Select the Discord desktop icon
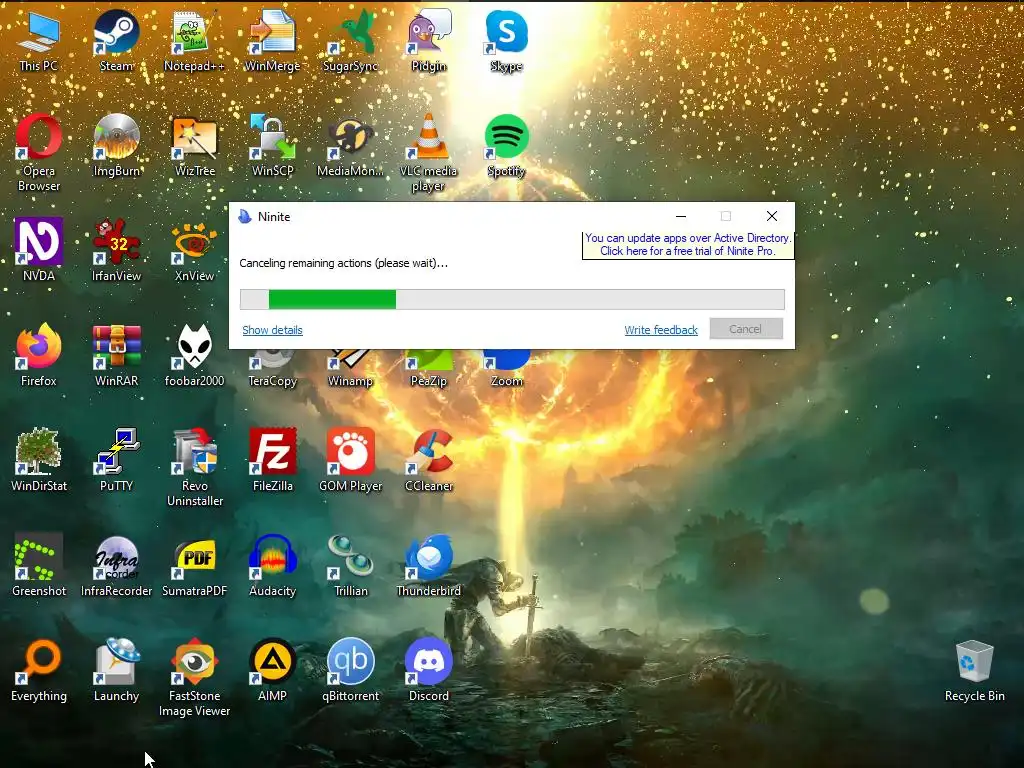The image size is (1024, 768). tap(428, 671)
